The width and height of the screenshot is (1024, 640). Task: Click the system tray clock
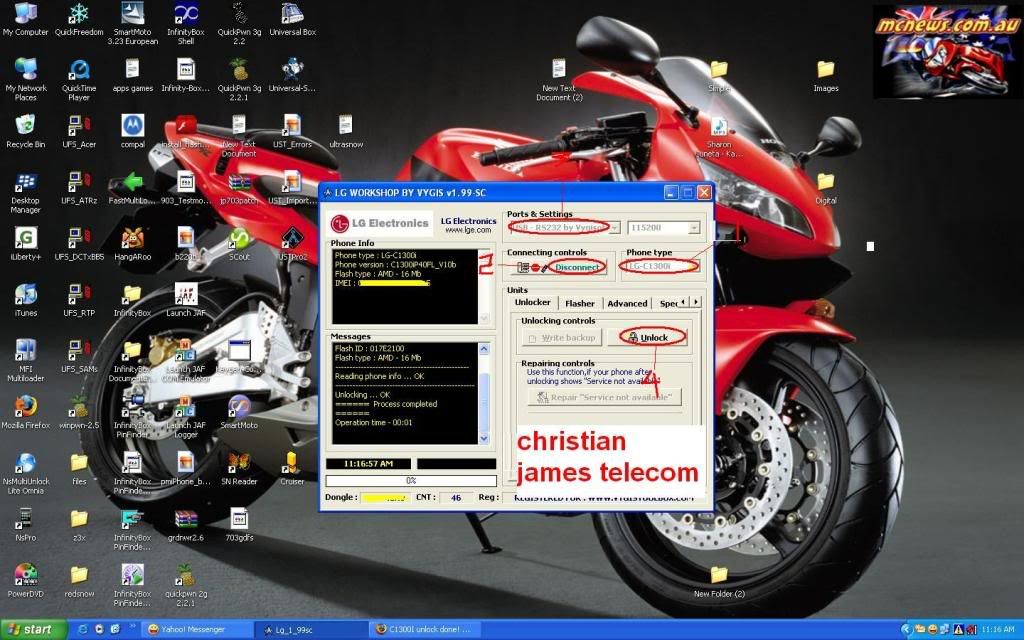coord(998,630)
